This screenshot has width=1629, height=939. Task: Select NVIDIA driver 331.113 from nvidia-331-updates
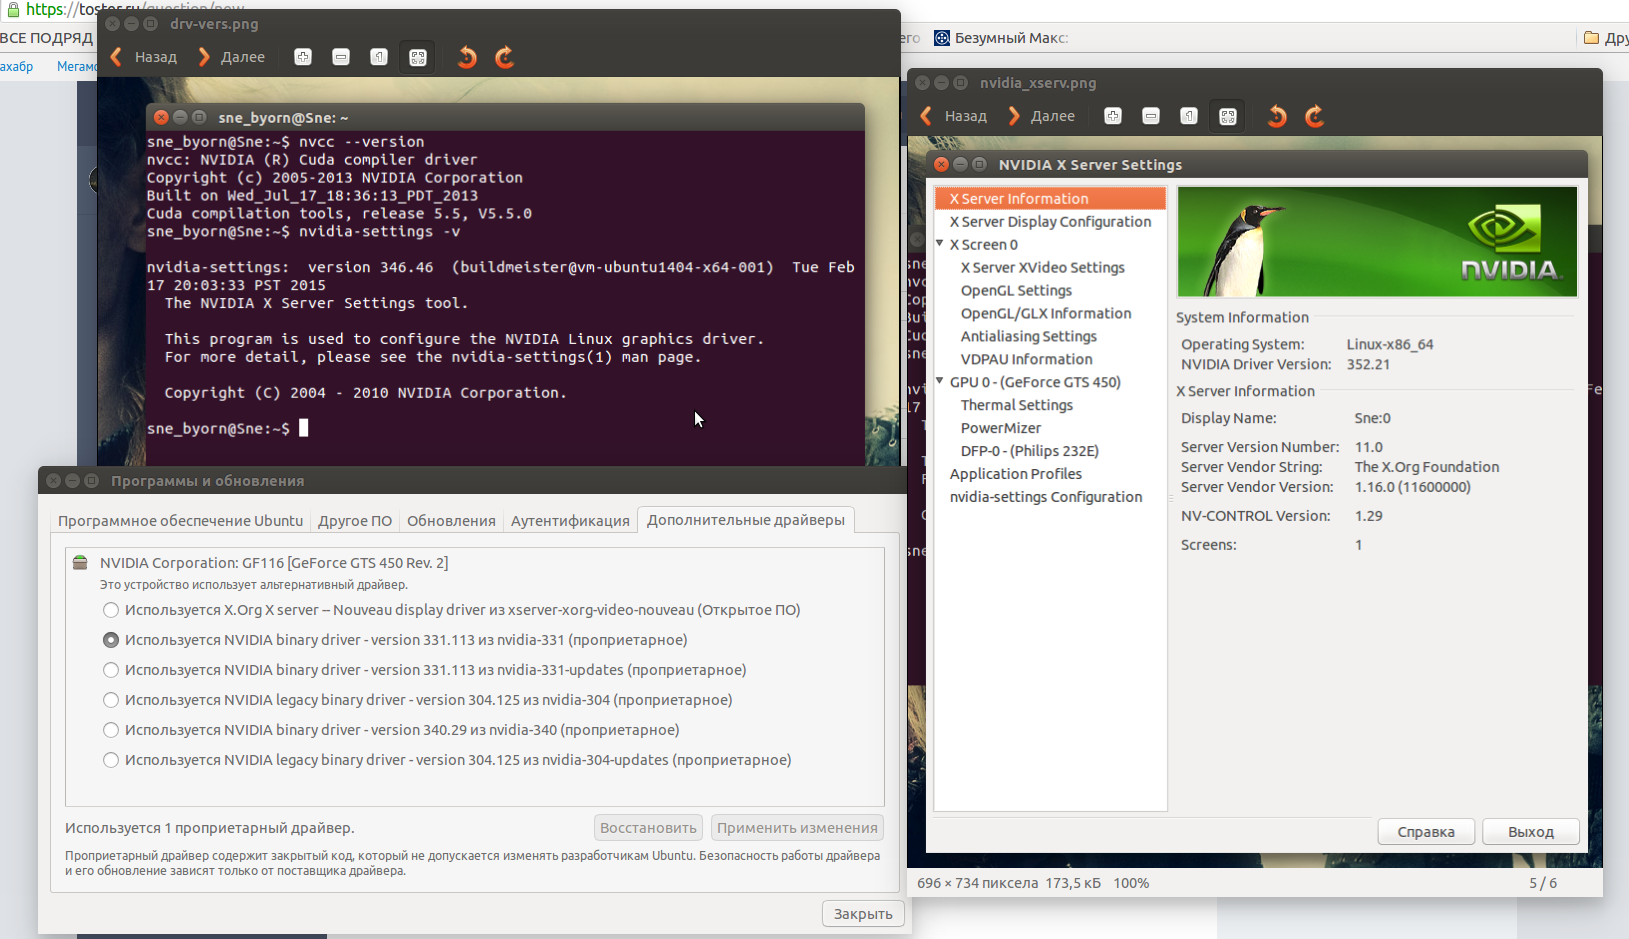[x=111, y=670]
